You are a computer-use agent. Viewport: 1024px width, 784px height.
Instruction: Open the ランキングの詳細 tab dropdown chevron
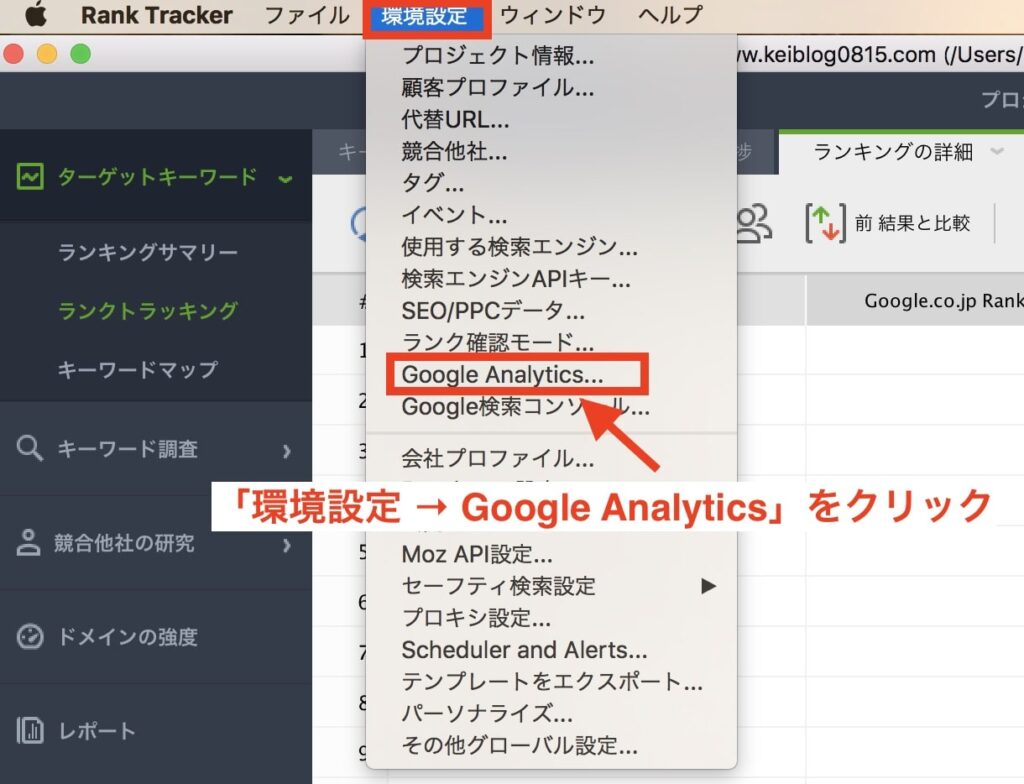point(997,152)
